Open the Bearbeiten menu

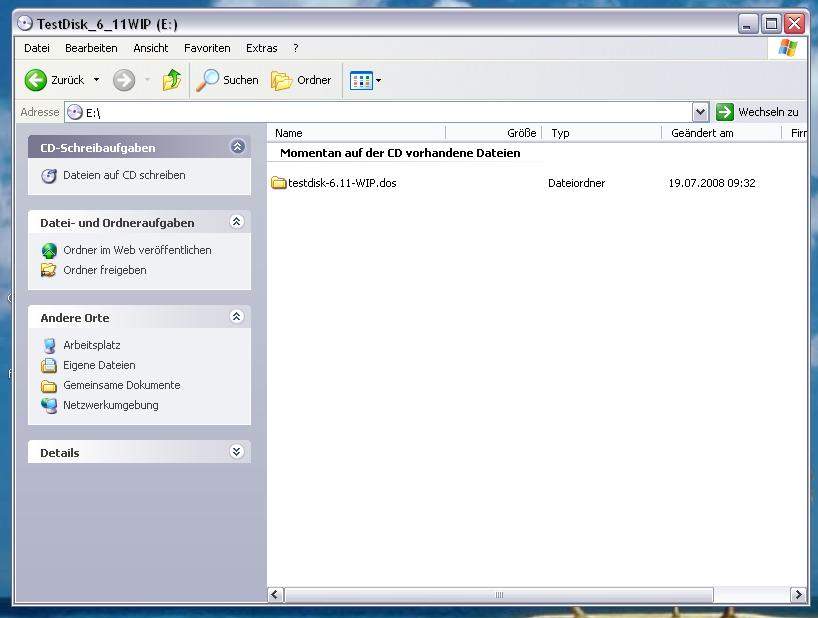point(91,48)
